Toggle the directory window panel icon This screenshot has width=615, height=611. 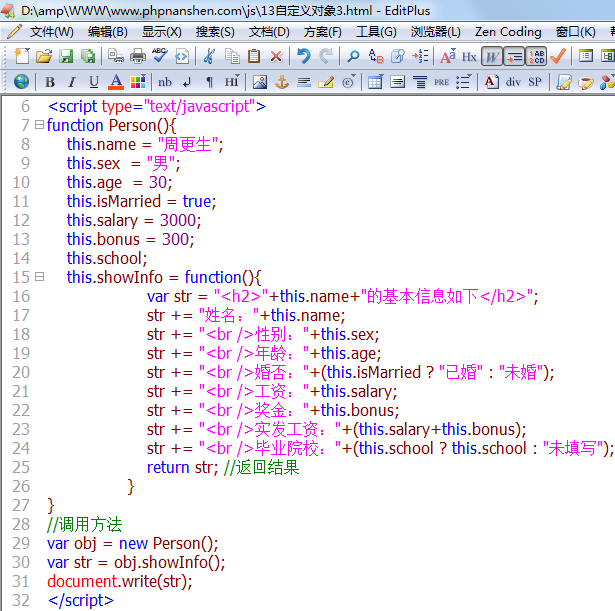(586, 56)
